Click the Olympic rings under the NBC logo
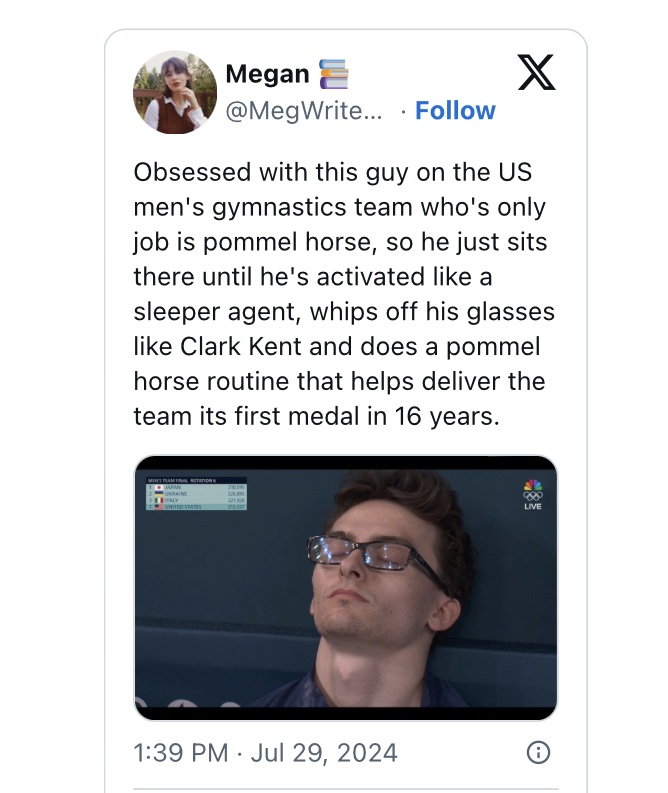This screenshot has height=793, width=668. [532, 496]
